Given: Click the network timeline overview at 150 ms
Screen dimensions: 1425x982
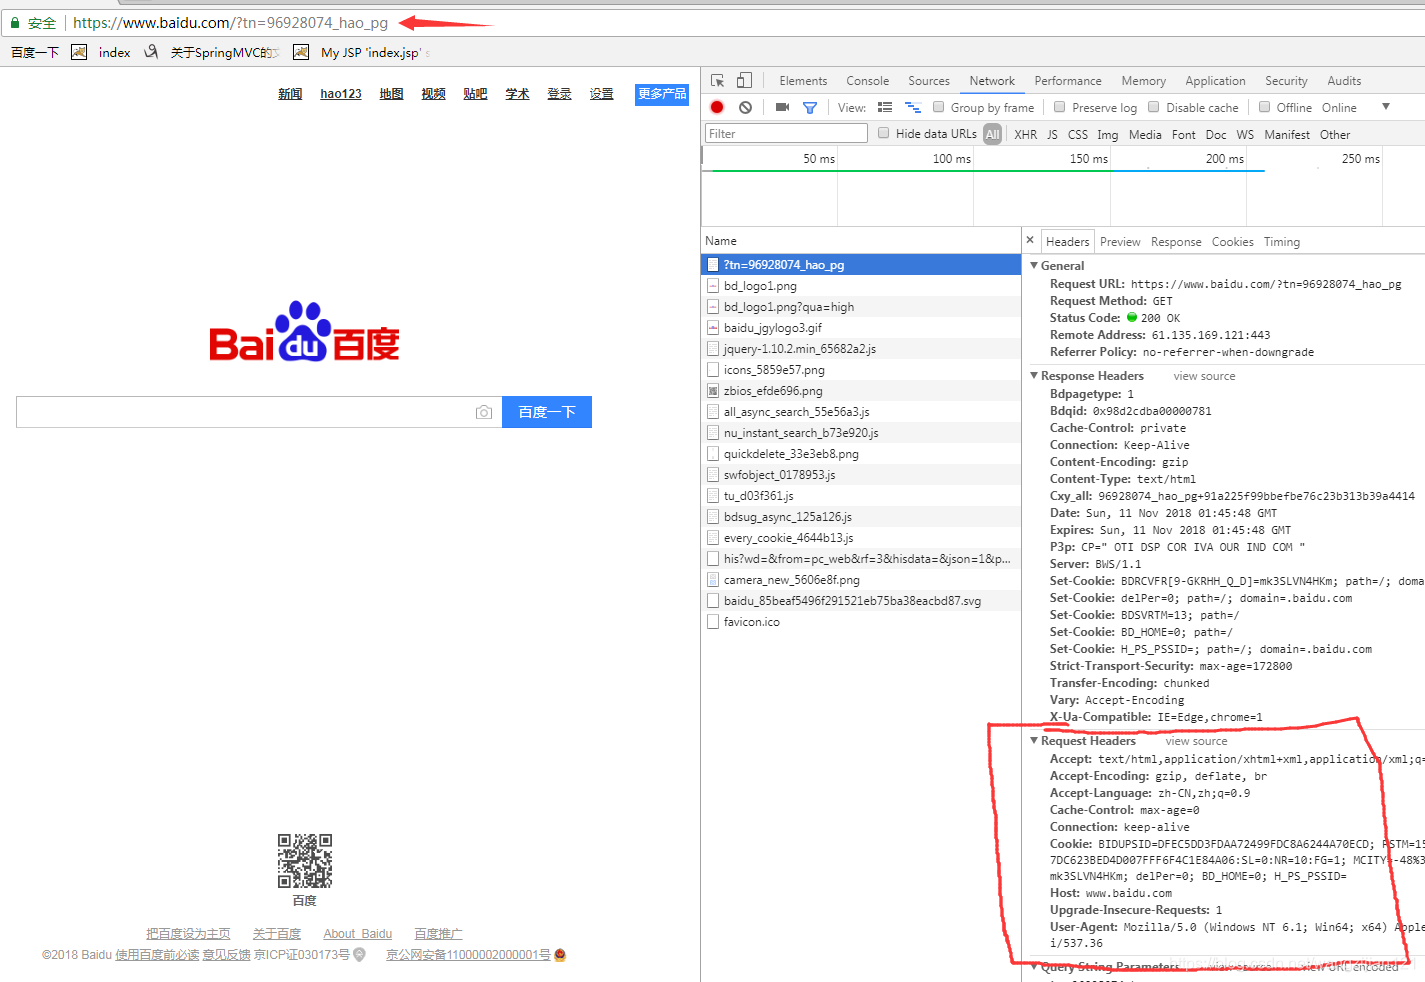Looking at the screenshot, I should coord(1088,159).
